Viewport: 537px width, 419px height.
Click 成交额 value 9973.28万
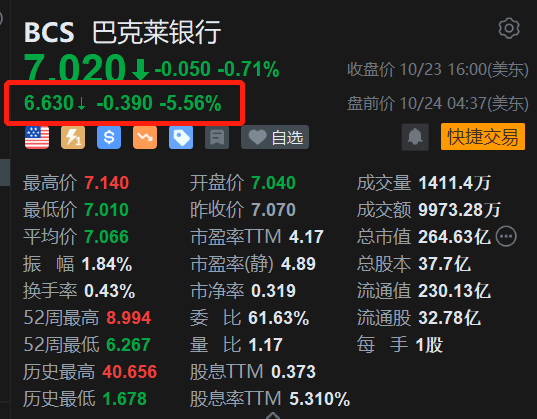coord(460,210)
